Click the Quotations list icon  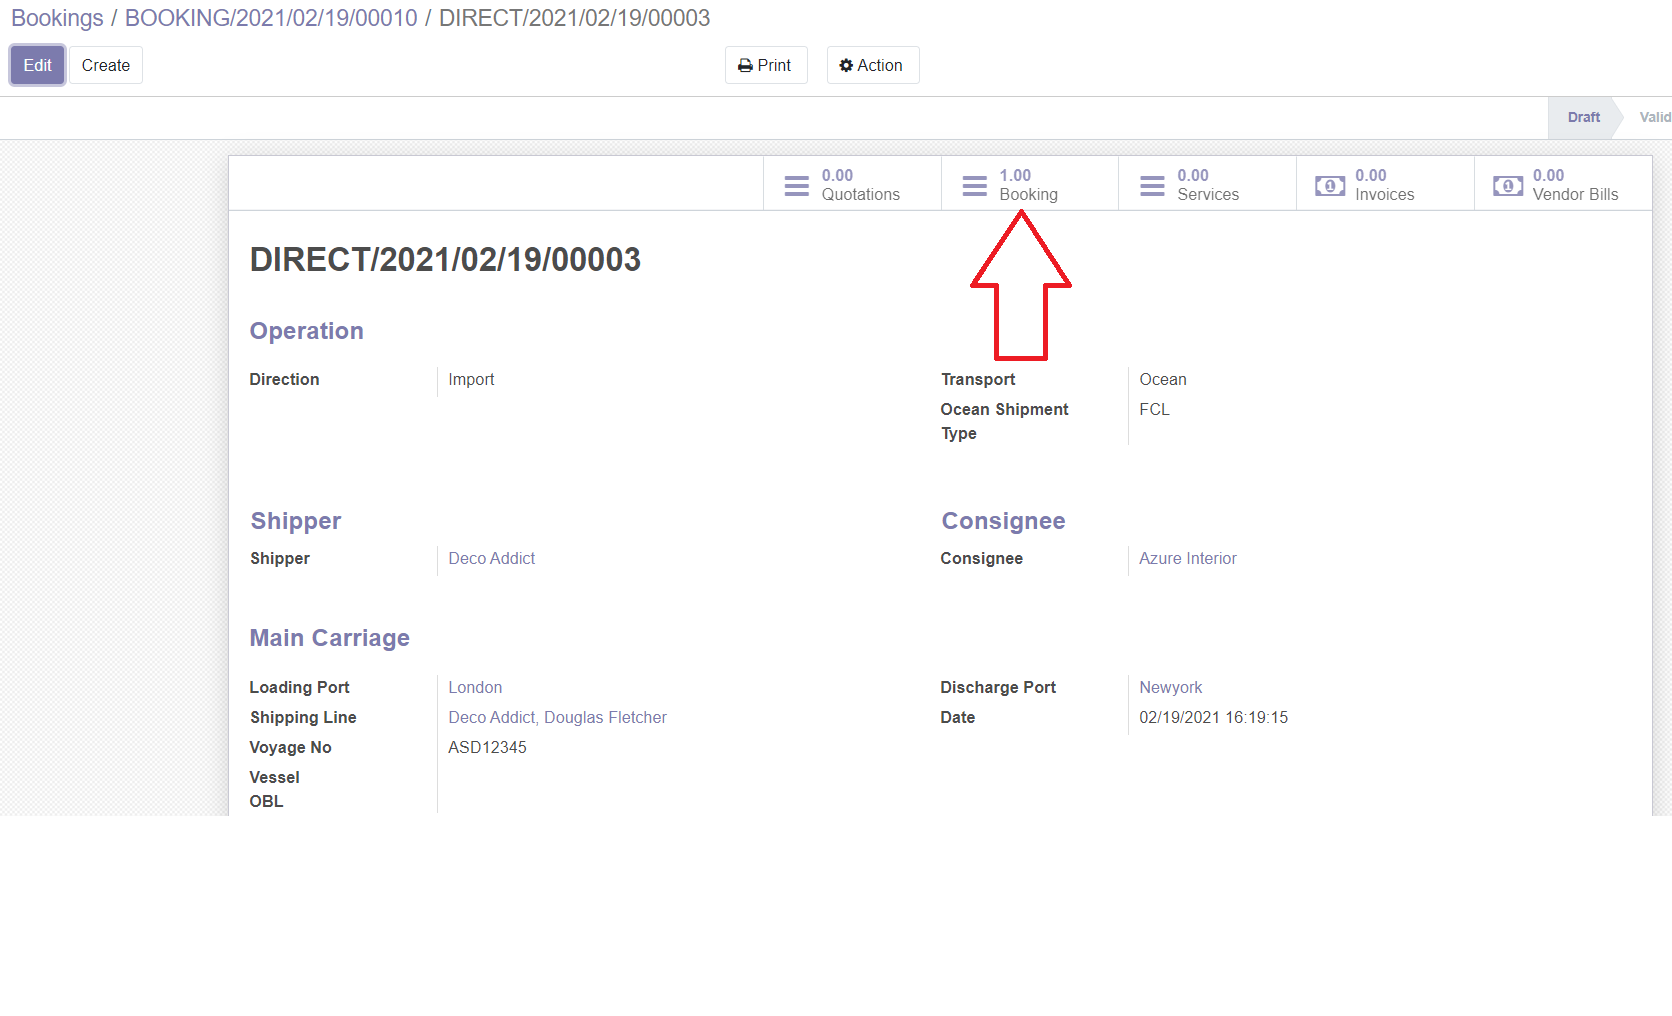pos(796,186)
